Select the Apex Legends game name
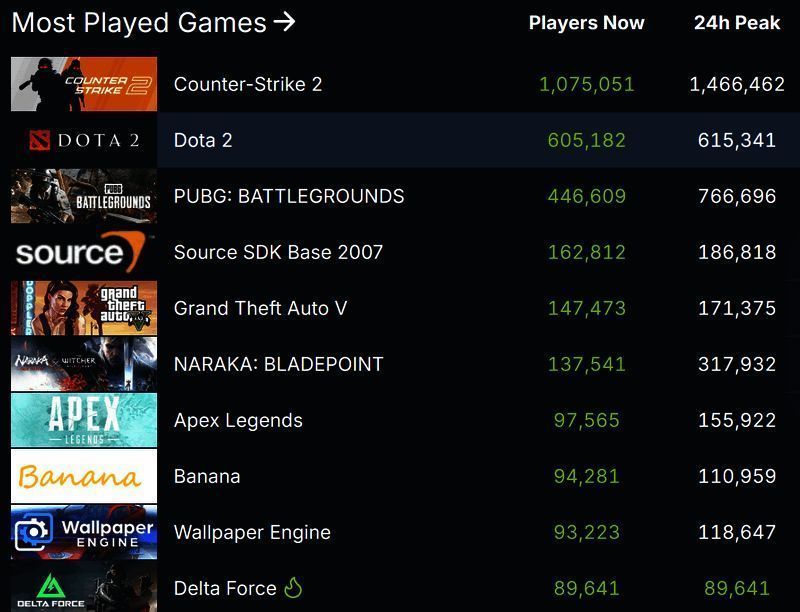 tap(238, 420)
